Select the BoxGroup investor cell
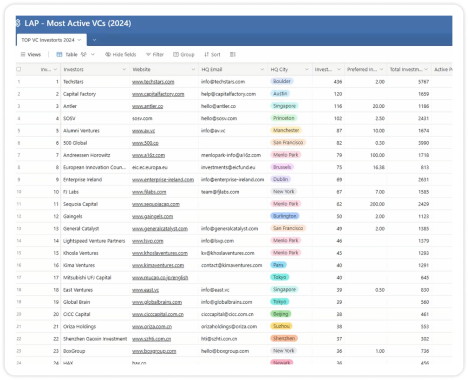 (95, 351)
